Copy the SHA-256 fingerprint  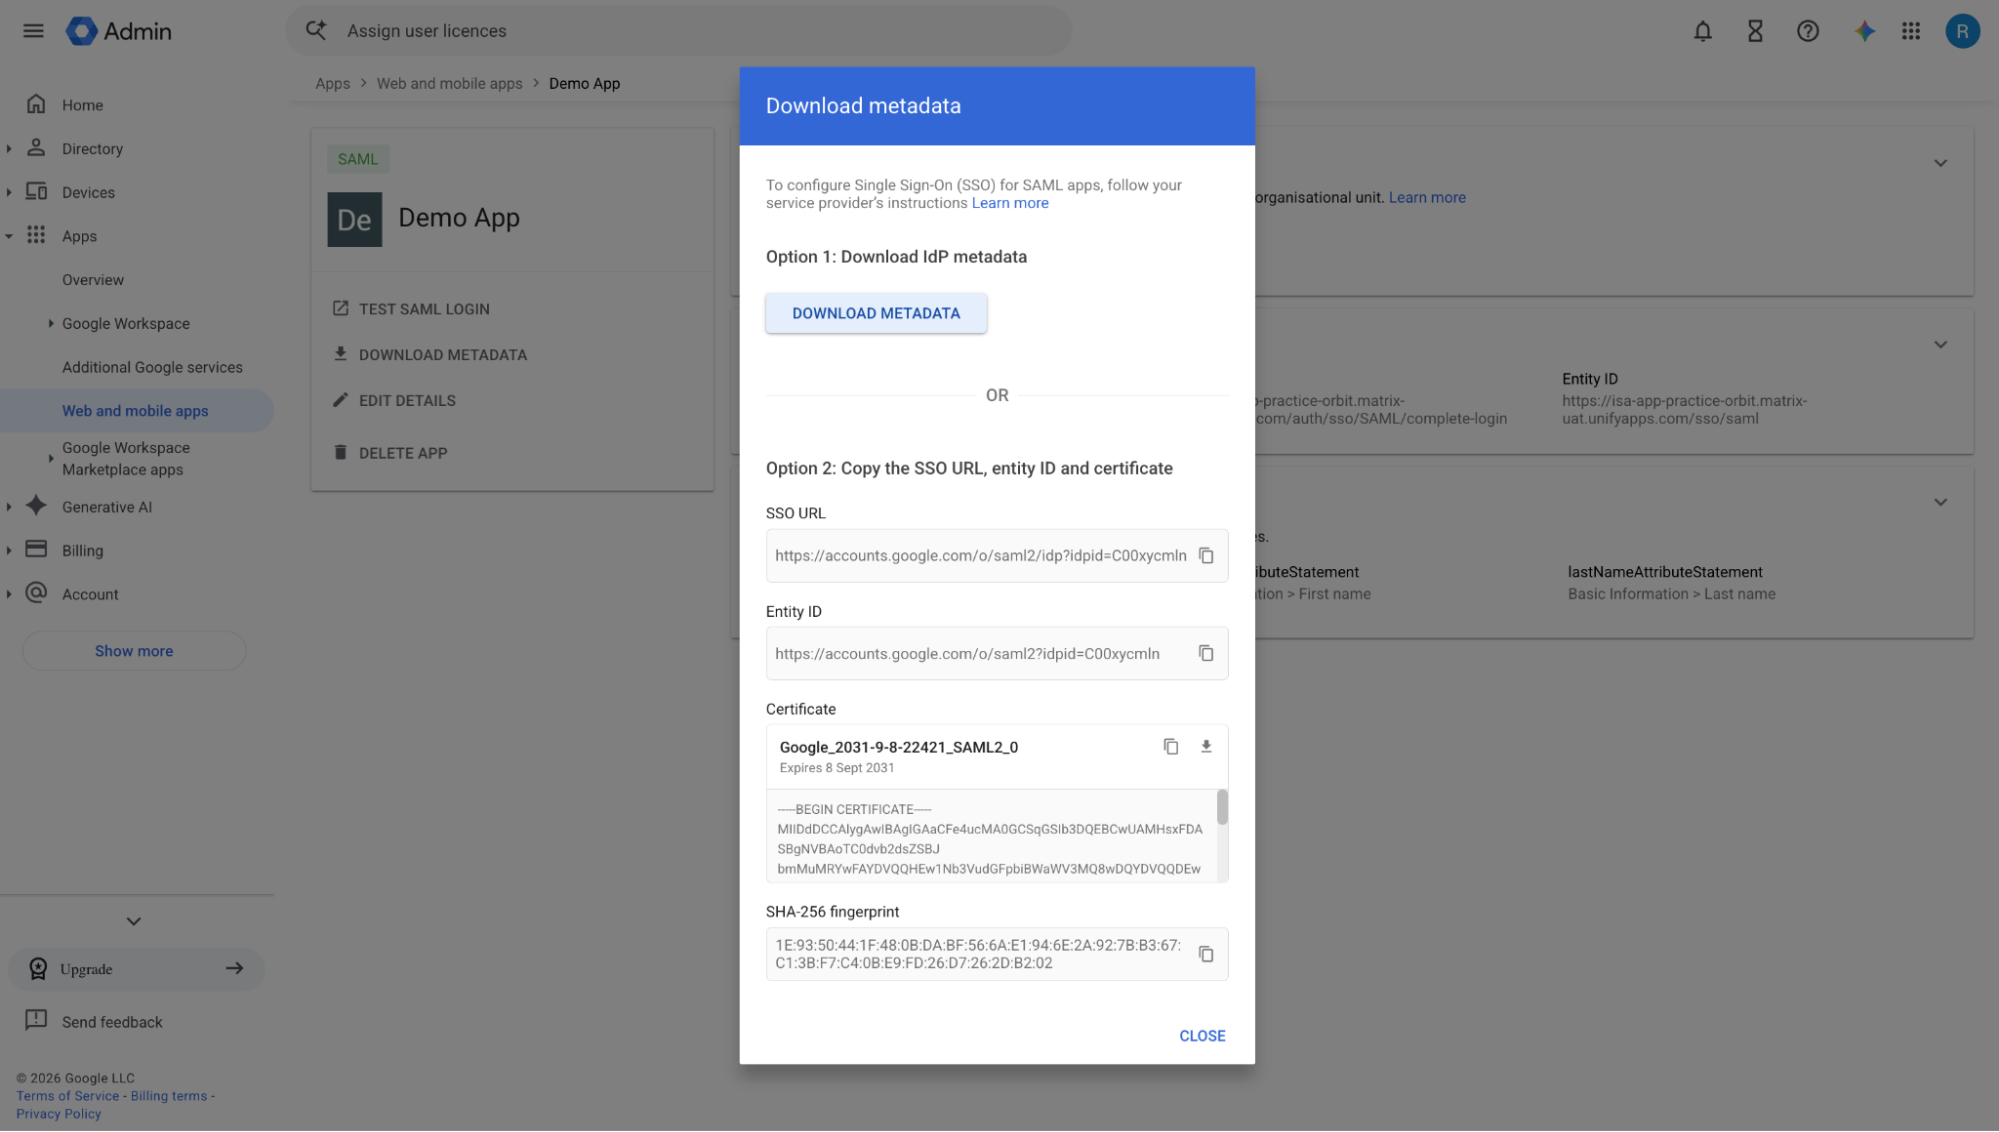pyautogui.click(x=1206, y=955)
